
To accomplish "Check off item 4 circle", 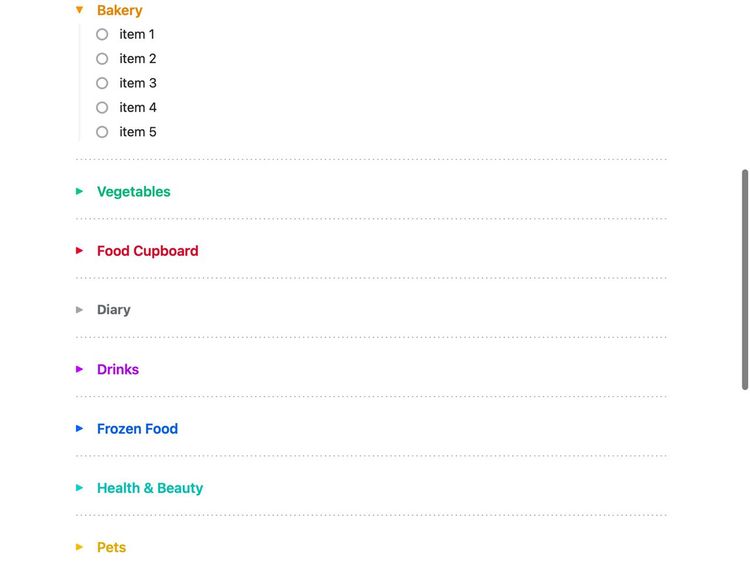I will [x=102, y=107].
